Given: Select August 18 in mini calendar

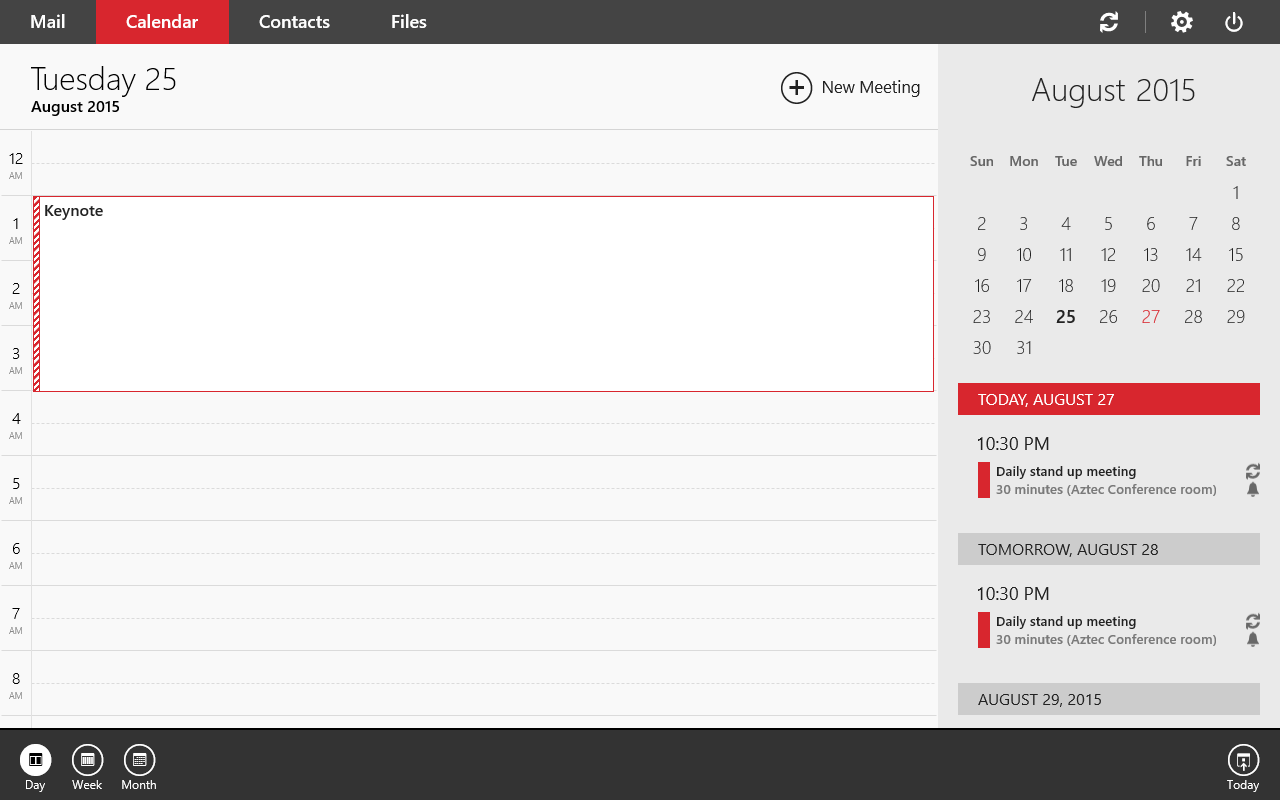Looking at the screenshot, I should (x=1066, y=286).
